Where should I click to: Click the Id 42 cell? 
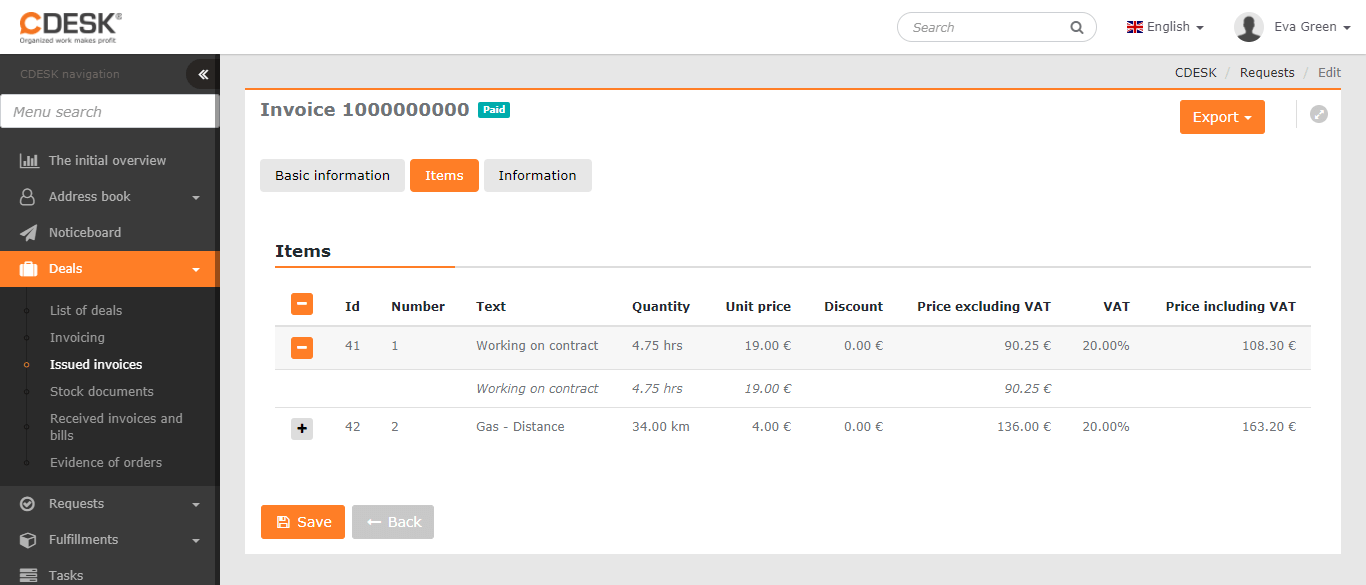[x=352, y=427]
